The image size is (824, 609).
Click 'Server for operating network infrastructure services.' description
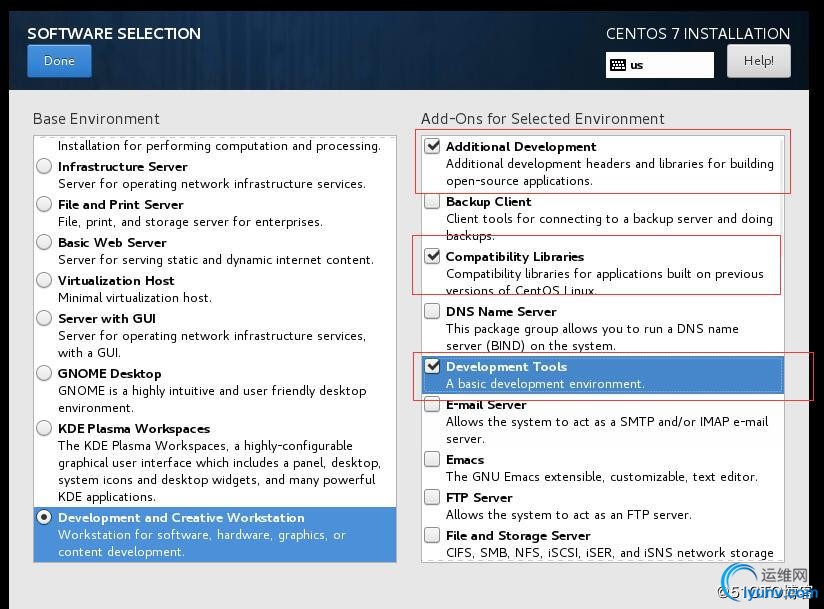point(212,184)
